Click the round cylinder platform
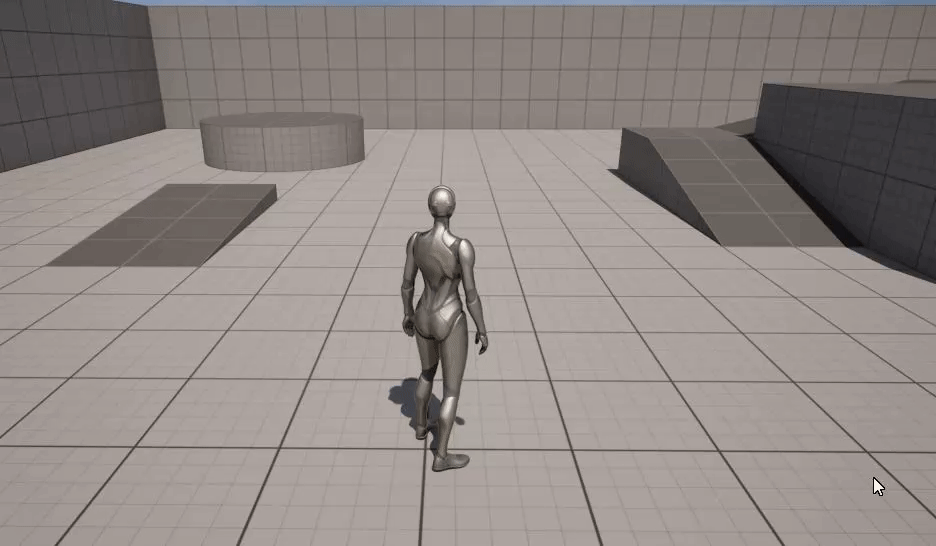Image resolution: width=936 pixels, height=546 pixels. [282, 141]
